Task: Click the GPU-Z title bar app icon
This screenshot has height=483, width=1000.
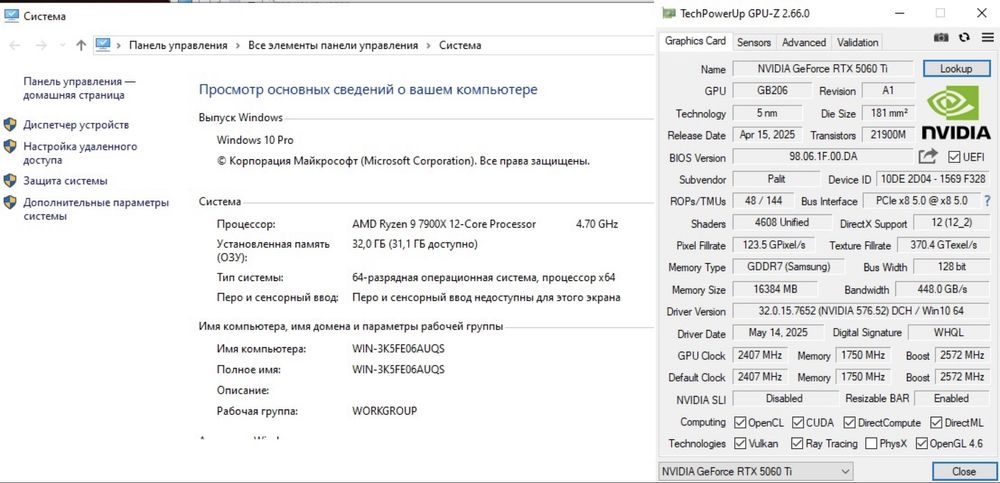Action: 668,13
